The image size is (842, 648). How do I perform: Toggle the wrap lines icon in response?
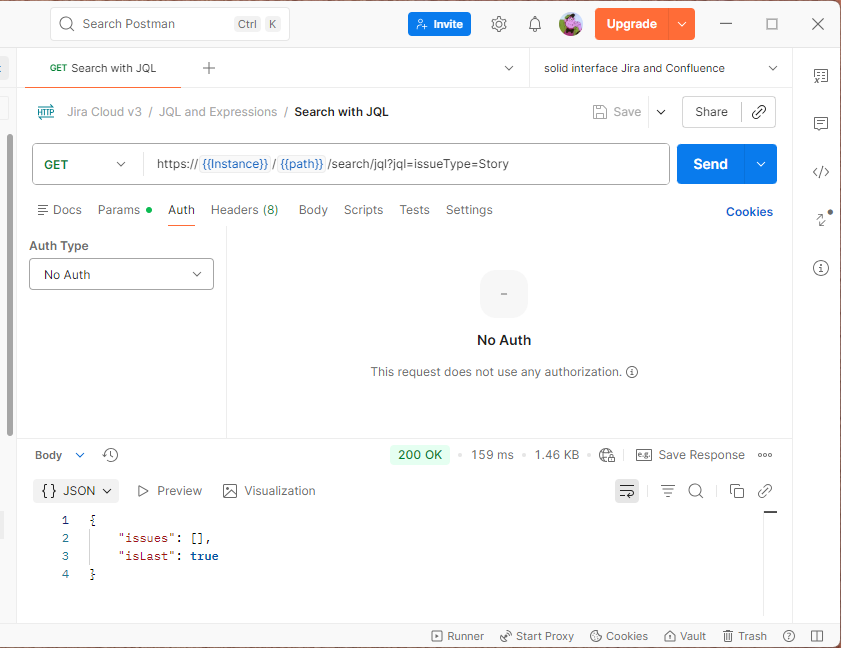click(627, 491)
